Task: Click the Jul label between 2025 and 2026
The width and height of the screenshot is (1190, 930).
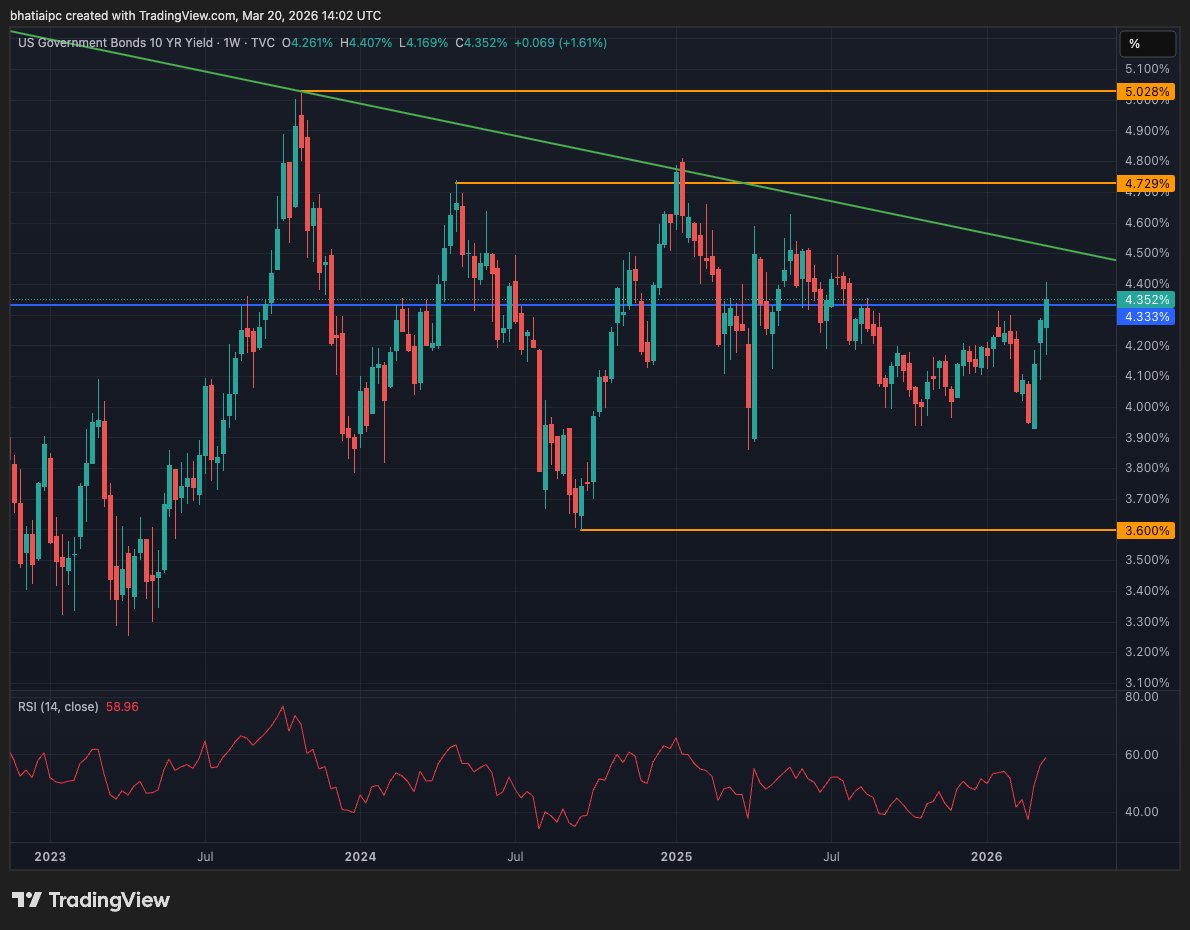Action: (832, 857)
